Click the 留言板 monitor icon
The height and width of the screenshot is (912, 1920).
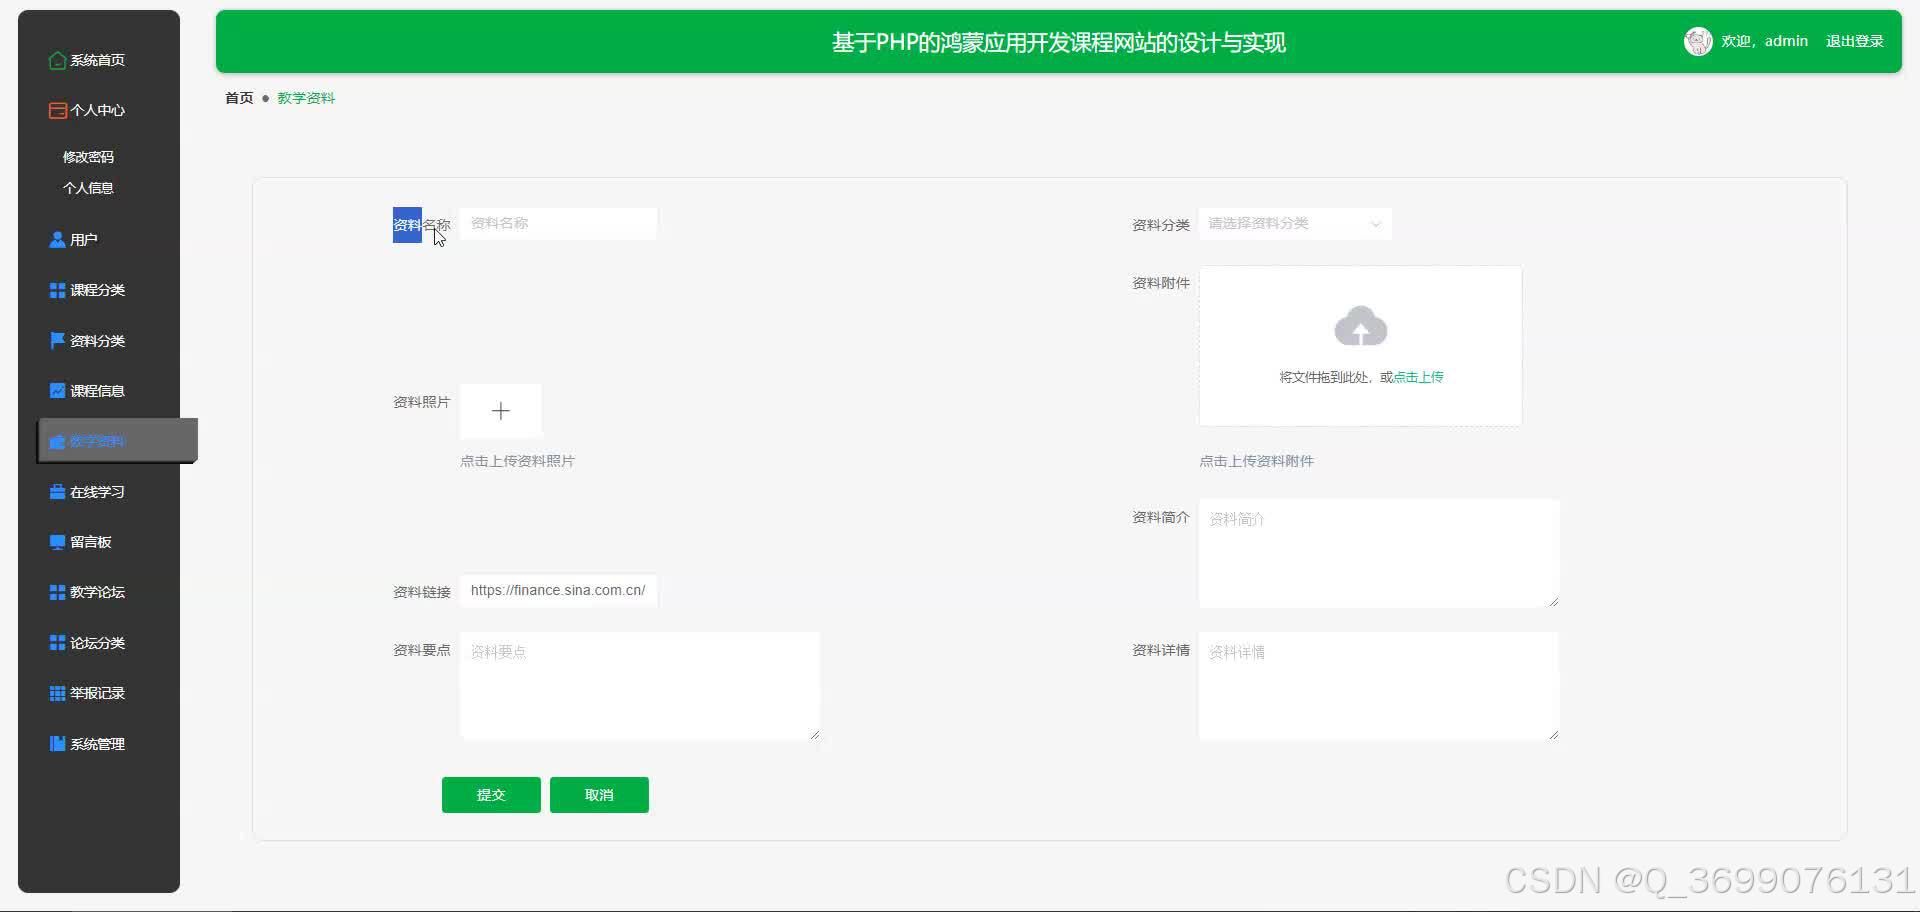pyautogui.click(x=58, y=542)
